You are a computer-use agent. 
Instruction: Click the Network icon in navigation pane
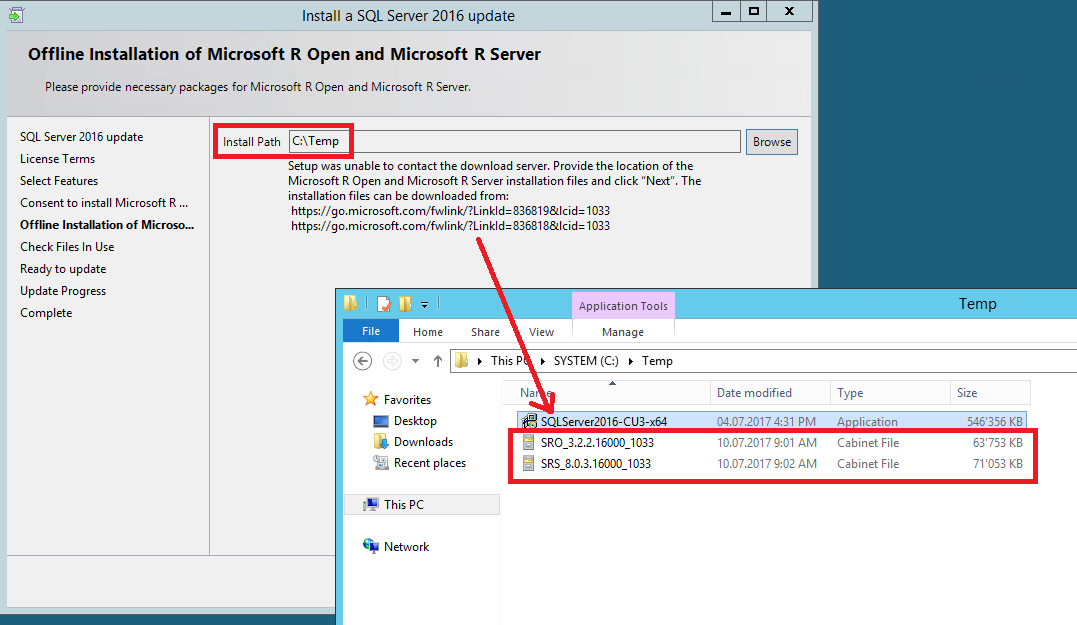[371, 546]
